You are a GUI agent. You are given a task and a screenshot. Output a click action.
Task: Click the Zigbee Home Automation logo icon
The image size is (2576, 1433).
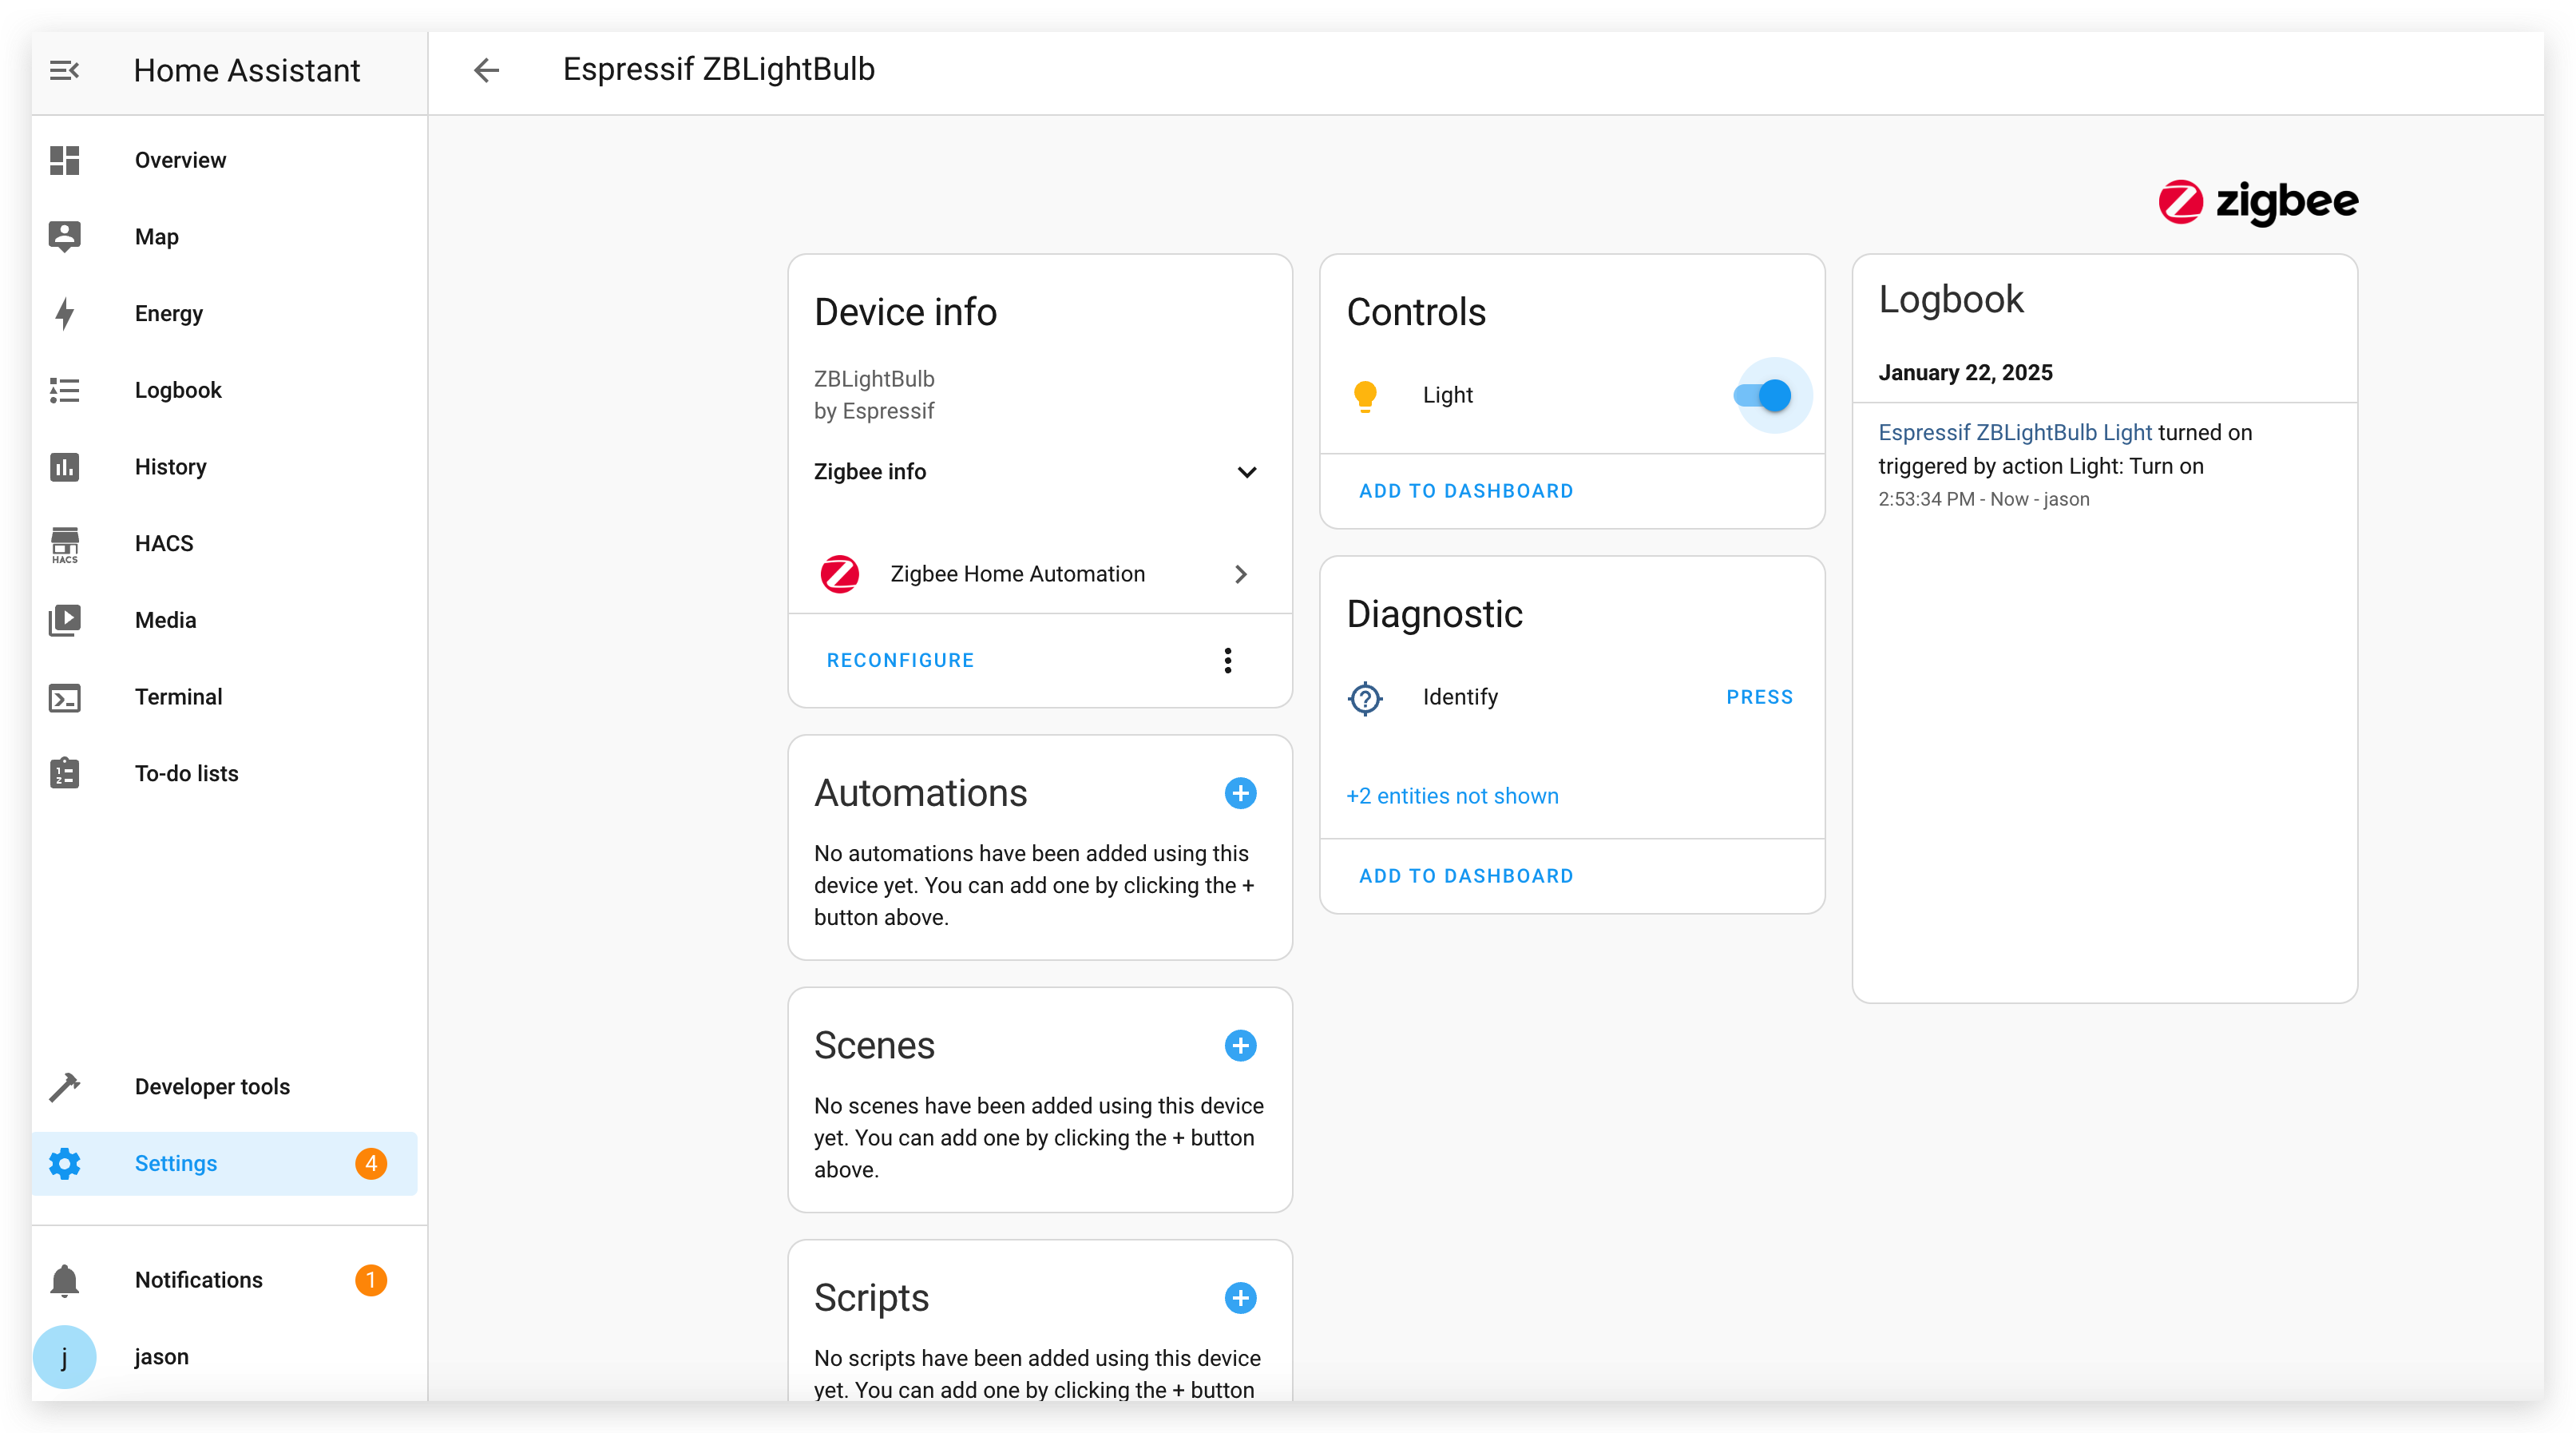840,574
